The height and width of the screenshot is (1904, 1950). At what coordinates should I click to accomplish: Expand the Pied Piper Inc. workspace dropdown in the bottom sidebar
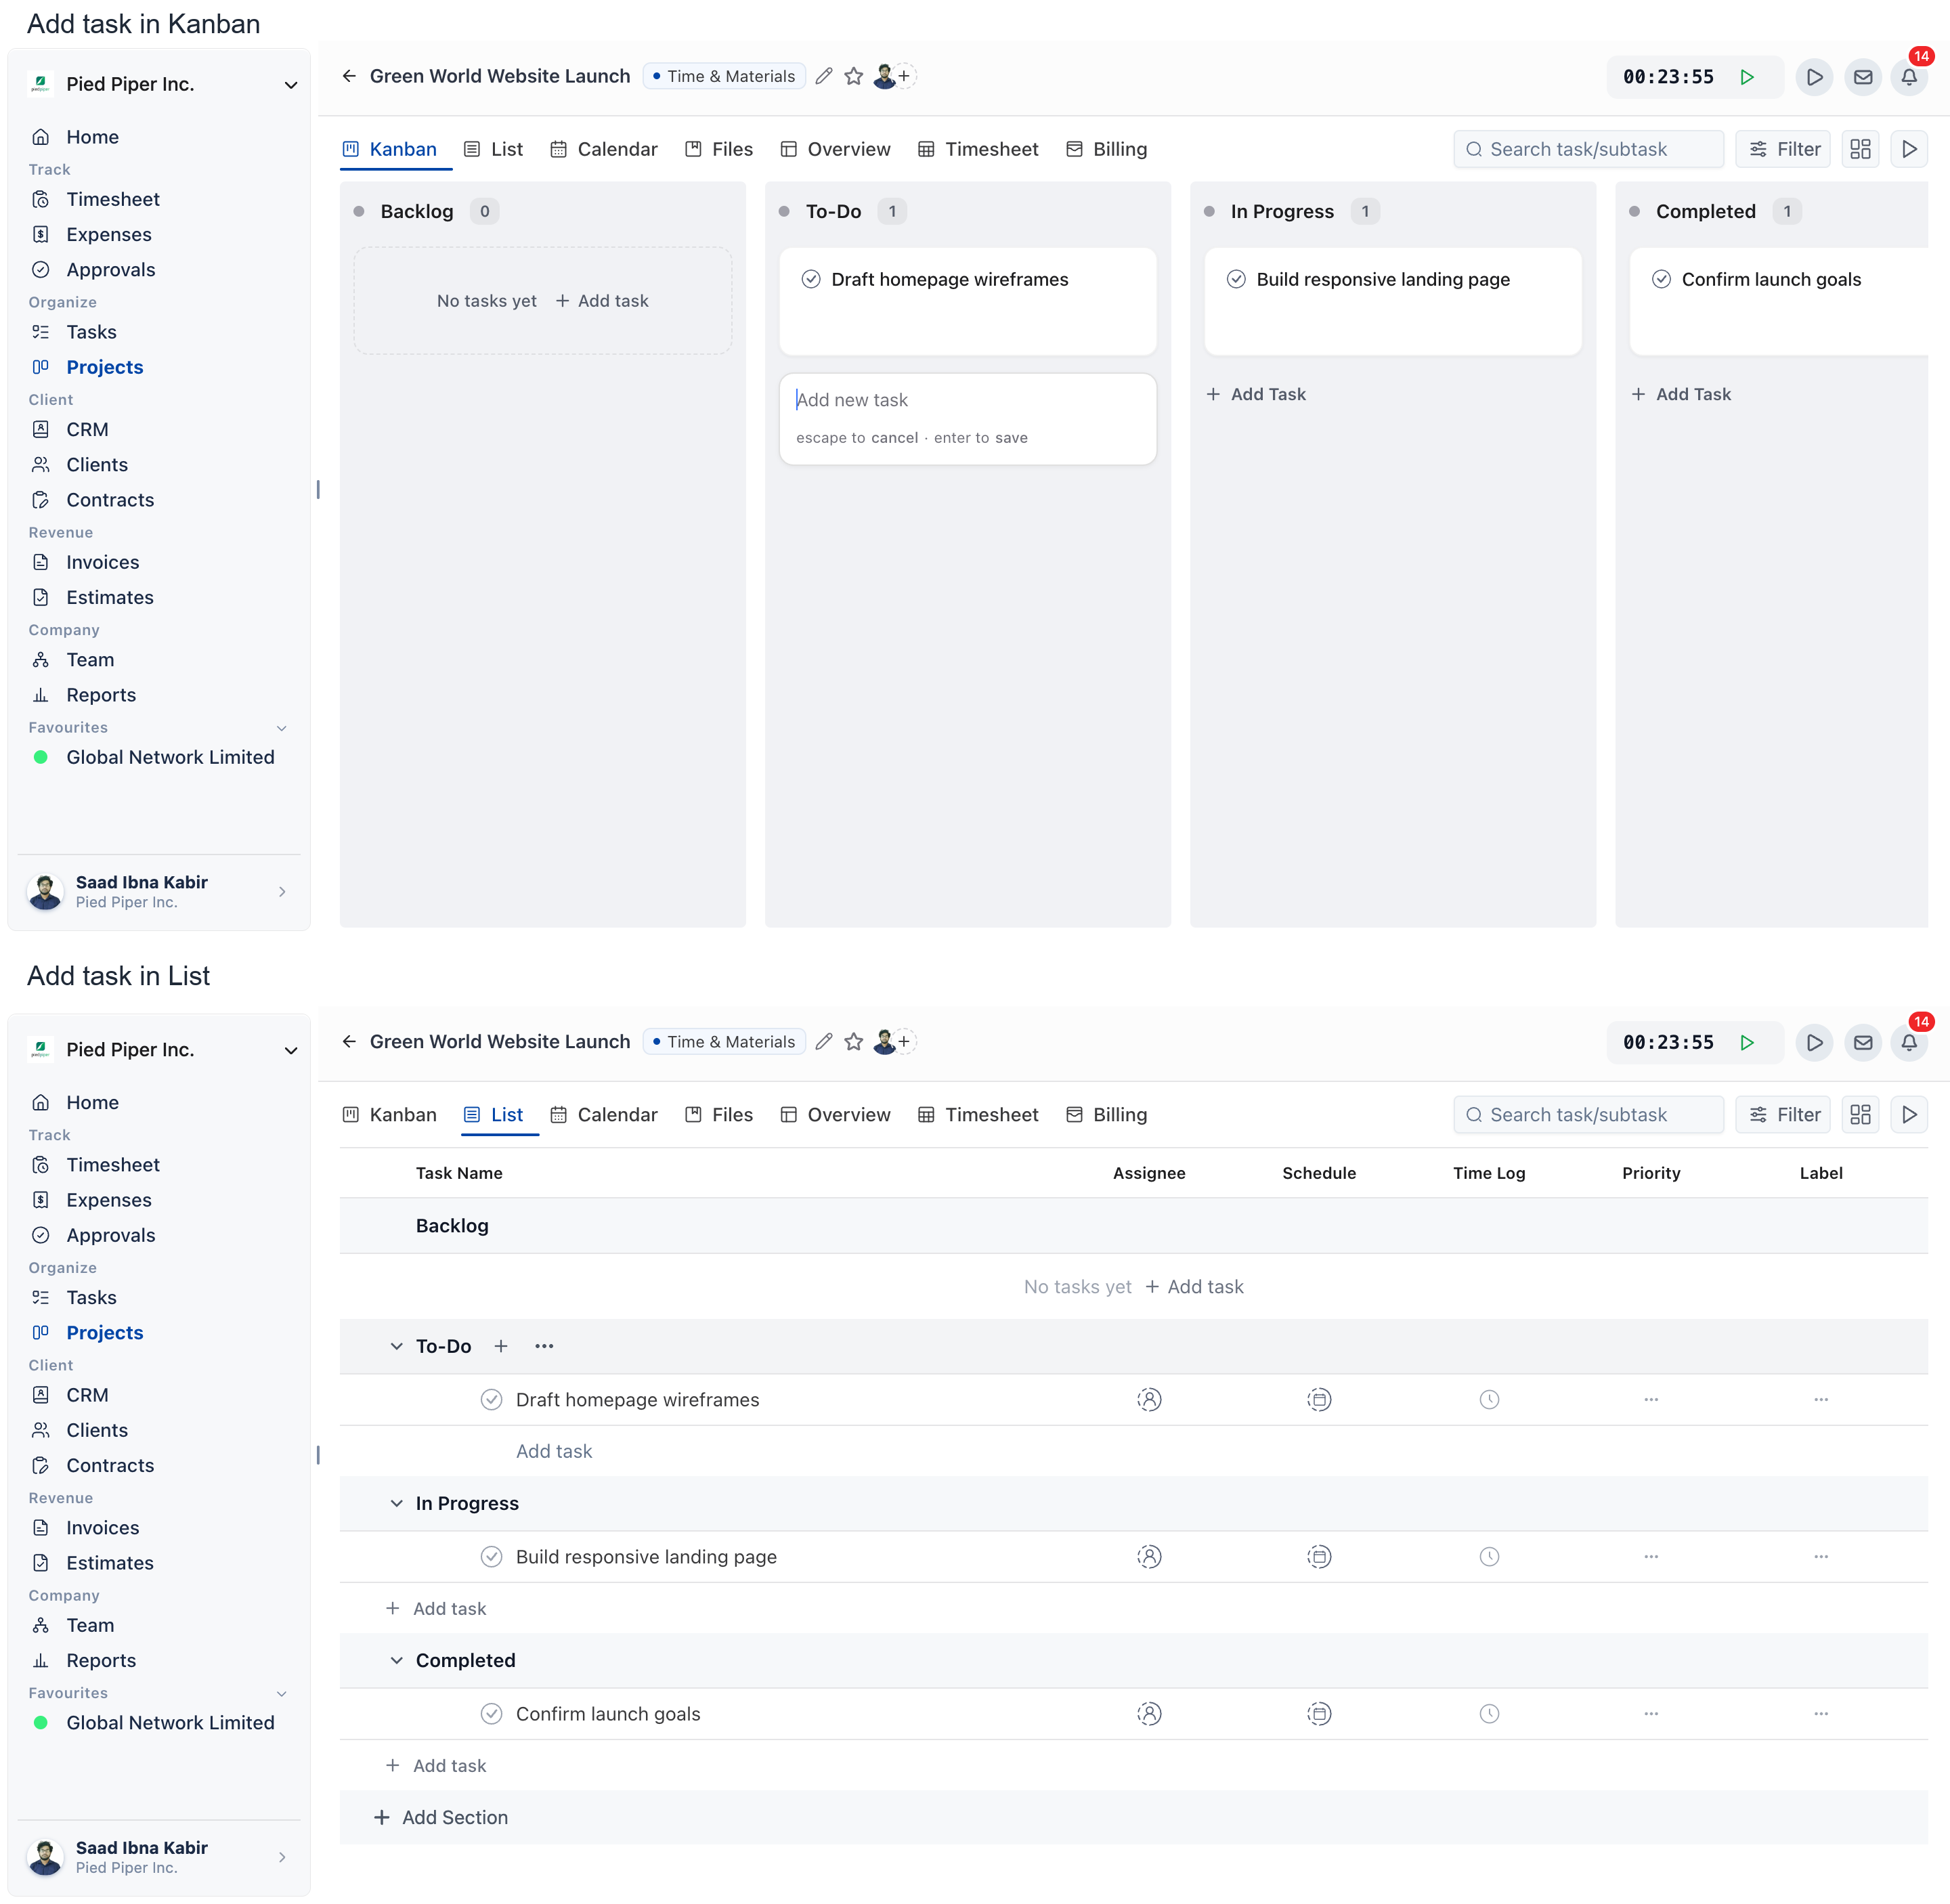[x=291, y=1050]
